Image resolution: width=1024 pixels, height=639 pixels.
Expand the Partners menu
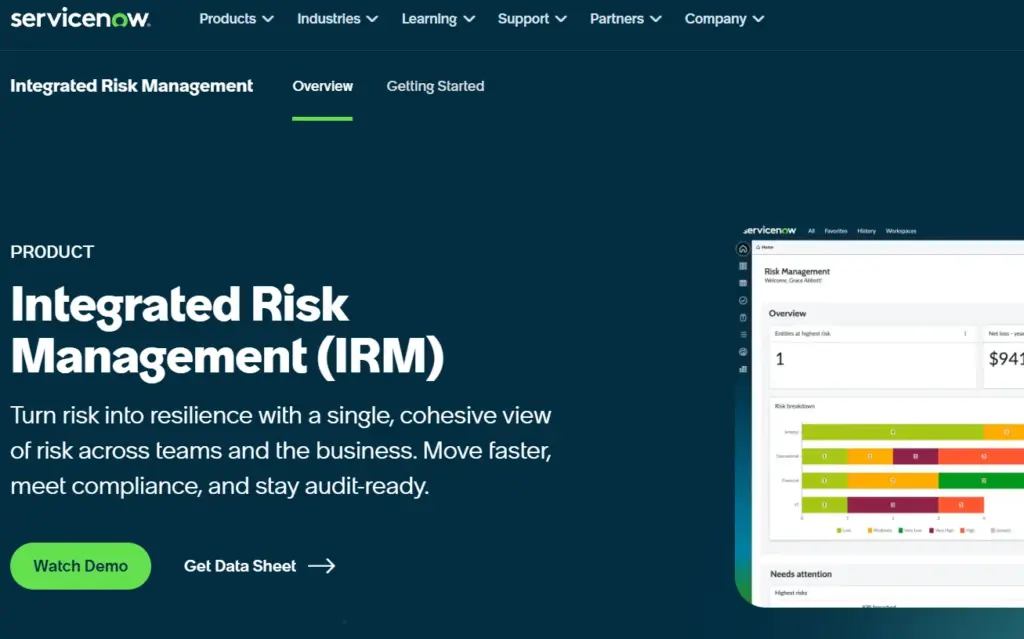click(626, 19)
